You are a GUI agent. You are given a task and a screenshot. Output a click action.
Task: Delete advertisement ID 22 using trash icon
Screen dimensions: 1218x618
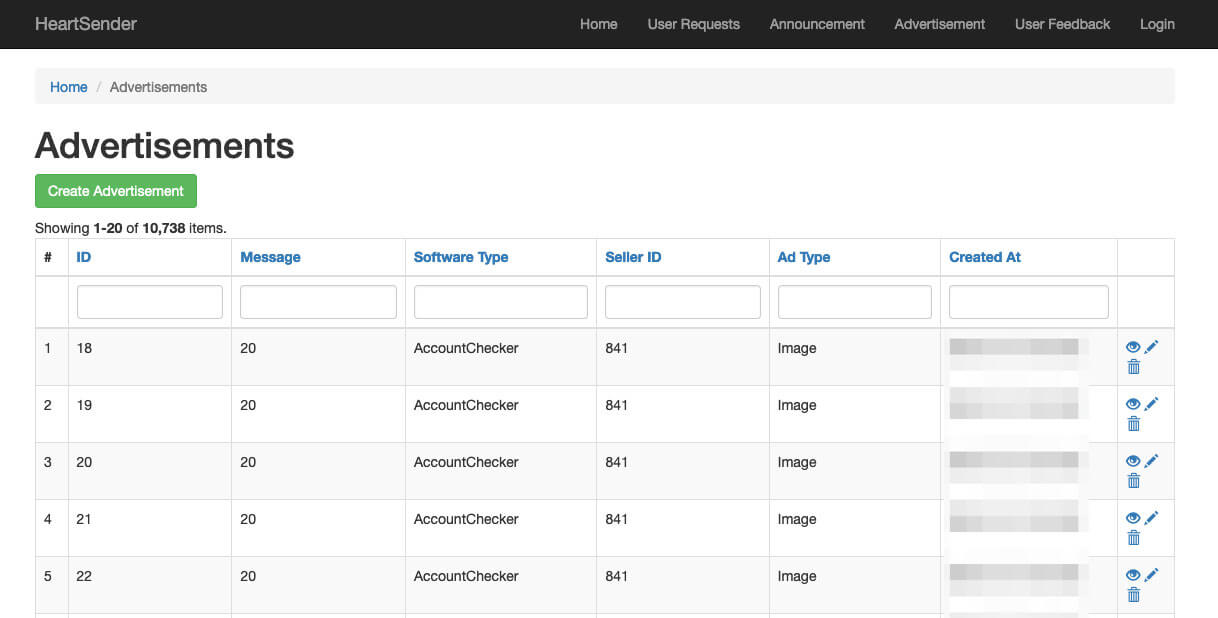[x=1133, y=595]
